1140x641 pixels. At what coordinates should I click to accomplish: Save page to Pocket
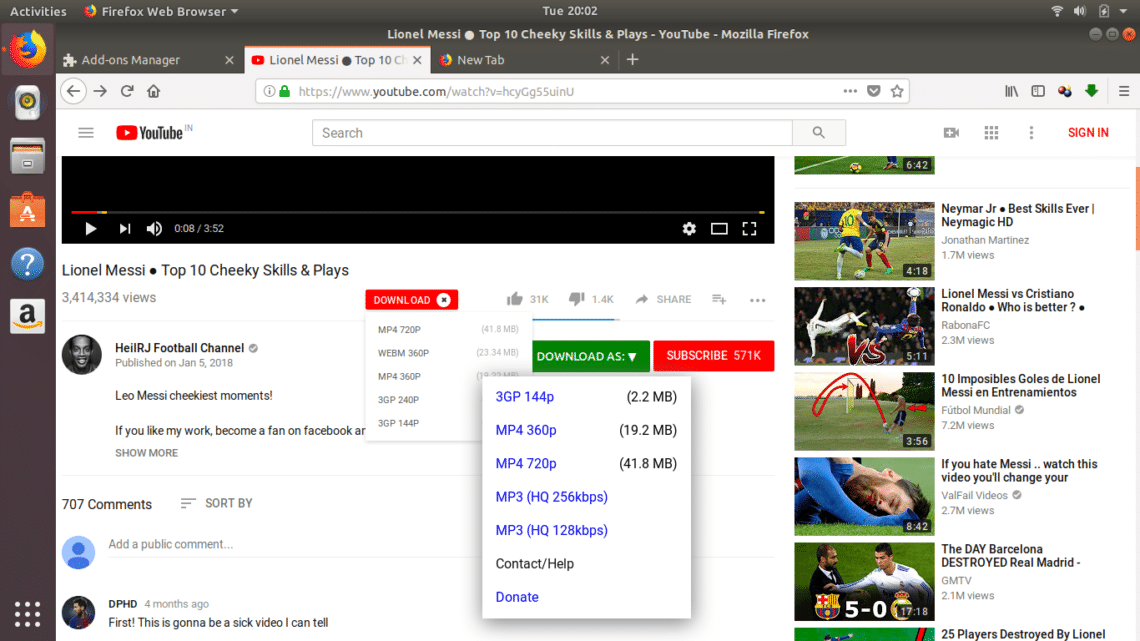(874, 91)
